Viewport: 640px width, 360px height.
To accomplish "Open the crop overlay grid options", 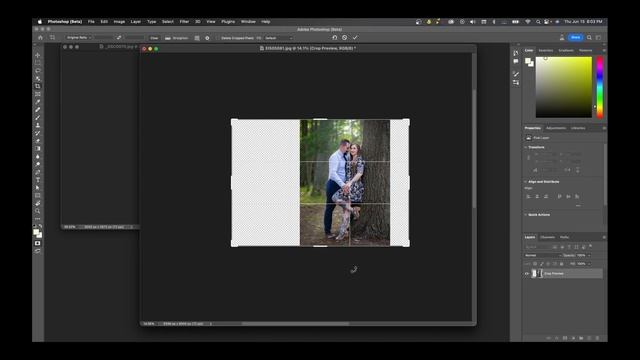I will [197, 38].
